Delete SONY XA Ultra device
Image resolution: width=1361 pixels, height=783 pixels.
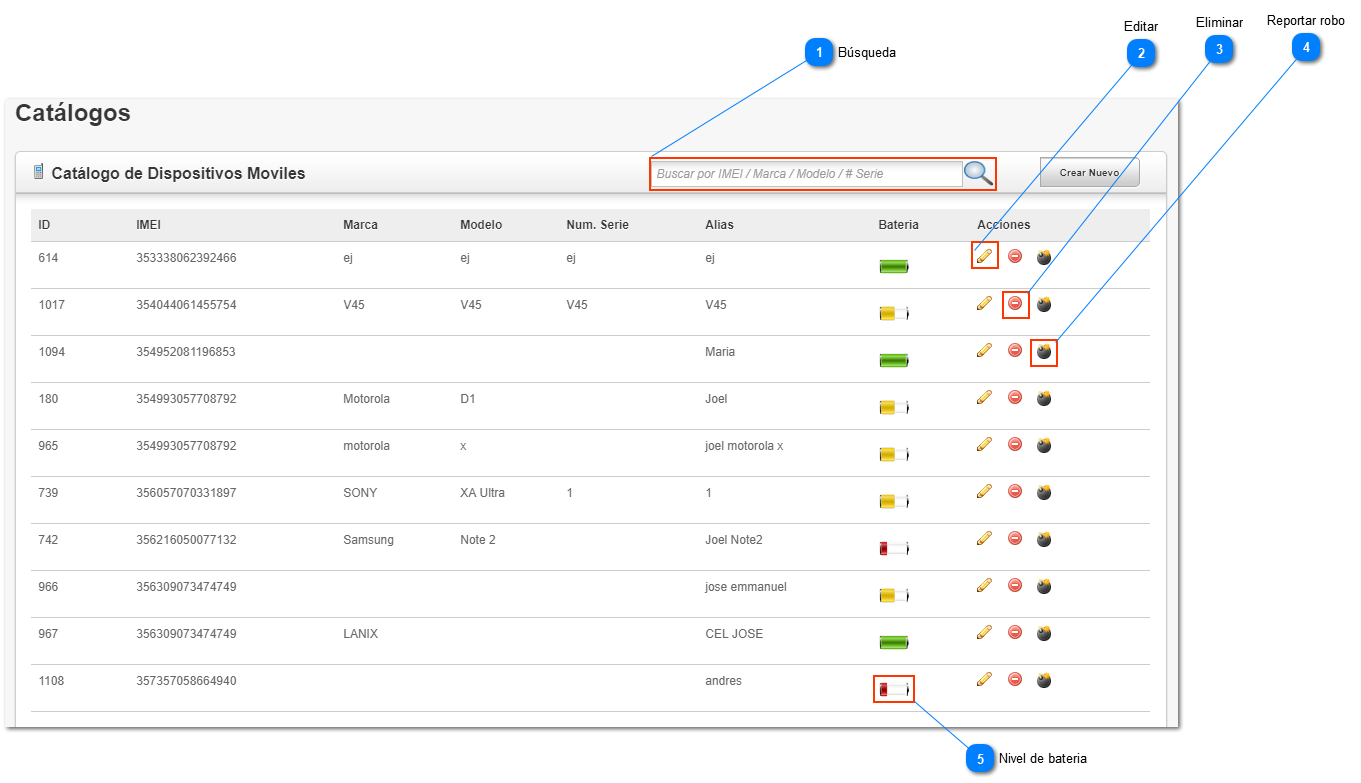pyautogui.click(x=1015, y=491)
